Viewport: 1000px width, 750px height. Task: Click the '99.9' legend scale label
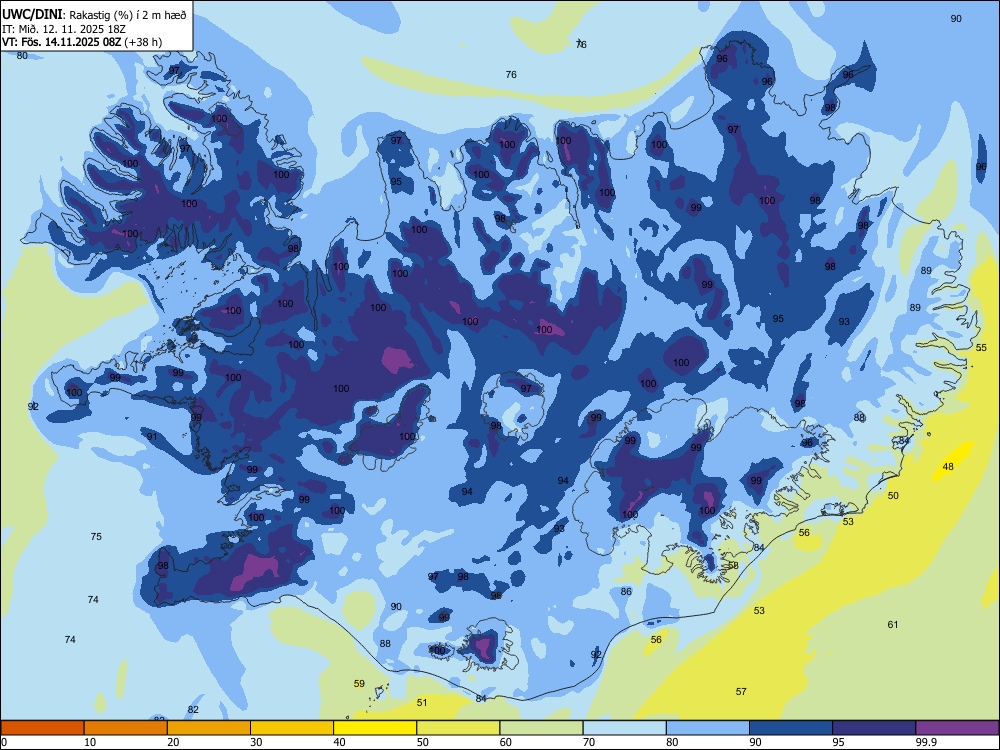(x=925, y=742)
